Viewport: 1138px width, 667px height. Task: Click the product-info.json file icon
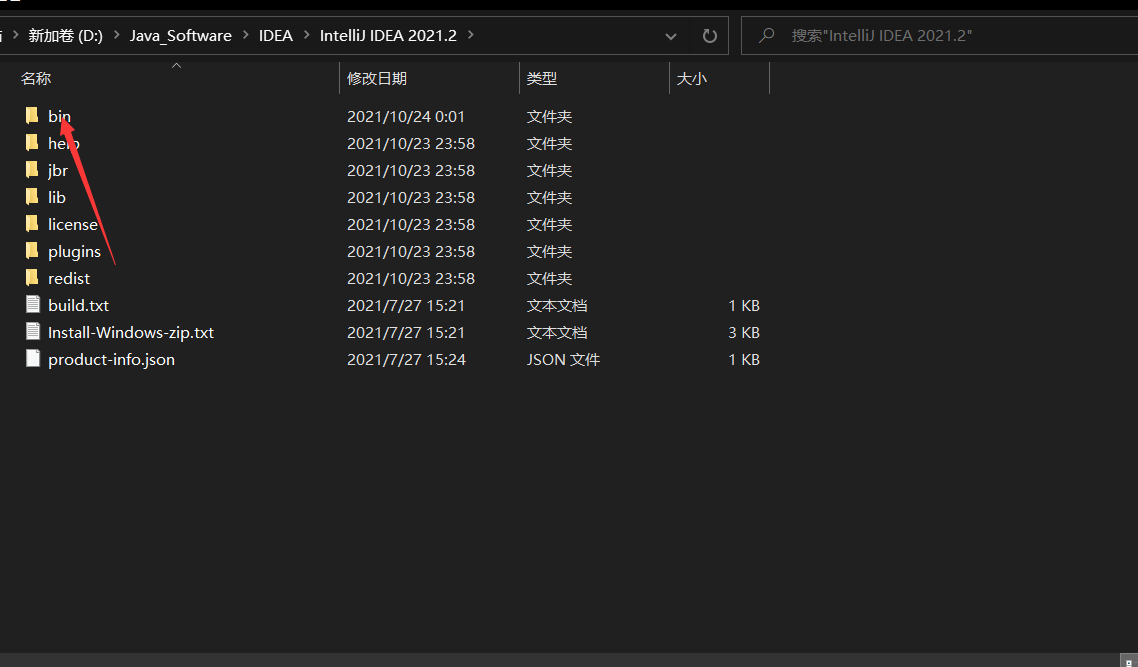32,359
